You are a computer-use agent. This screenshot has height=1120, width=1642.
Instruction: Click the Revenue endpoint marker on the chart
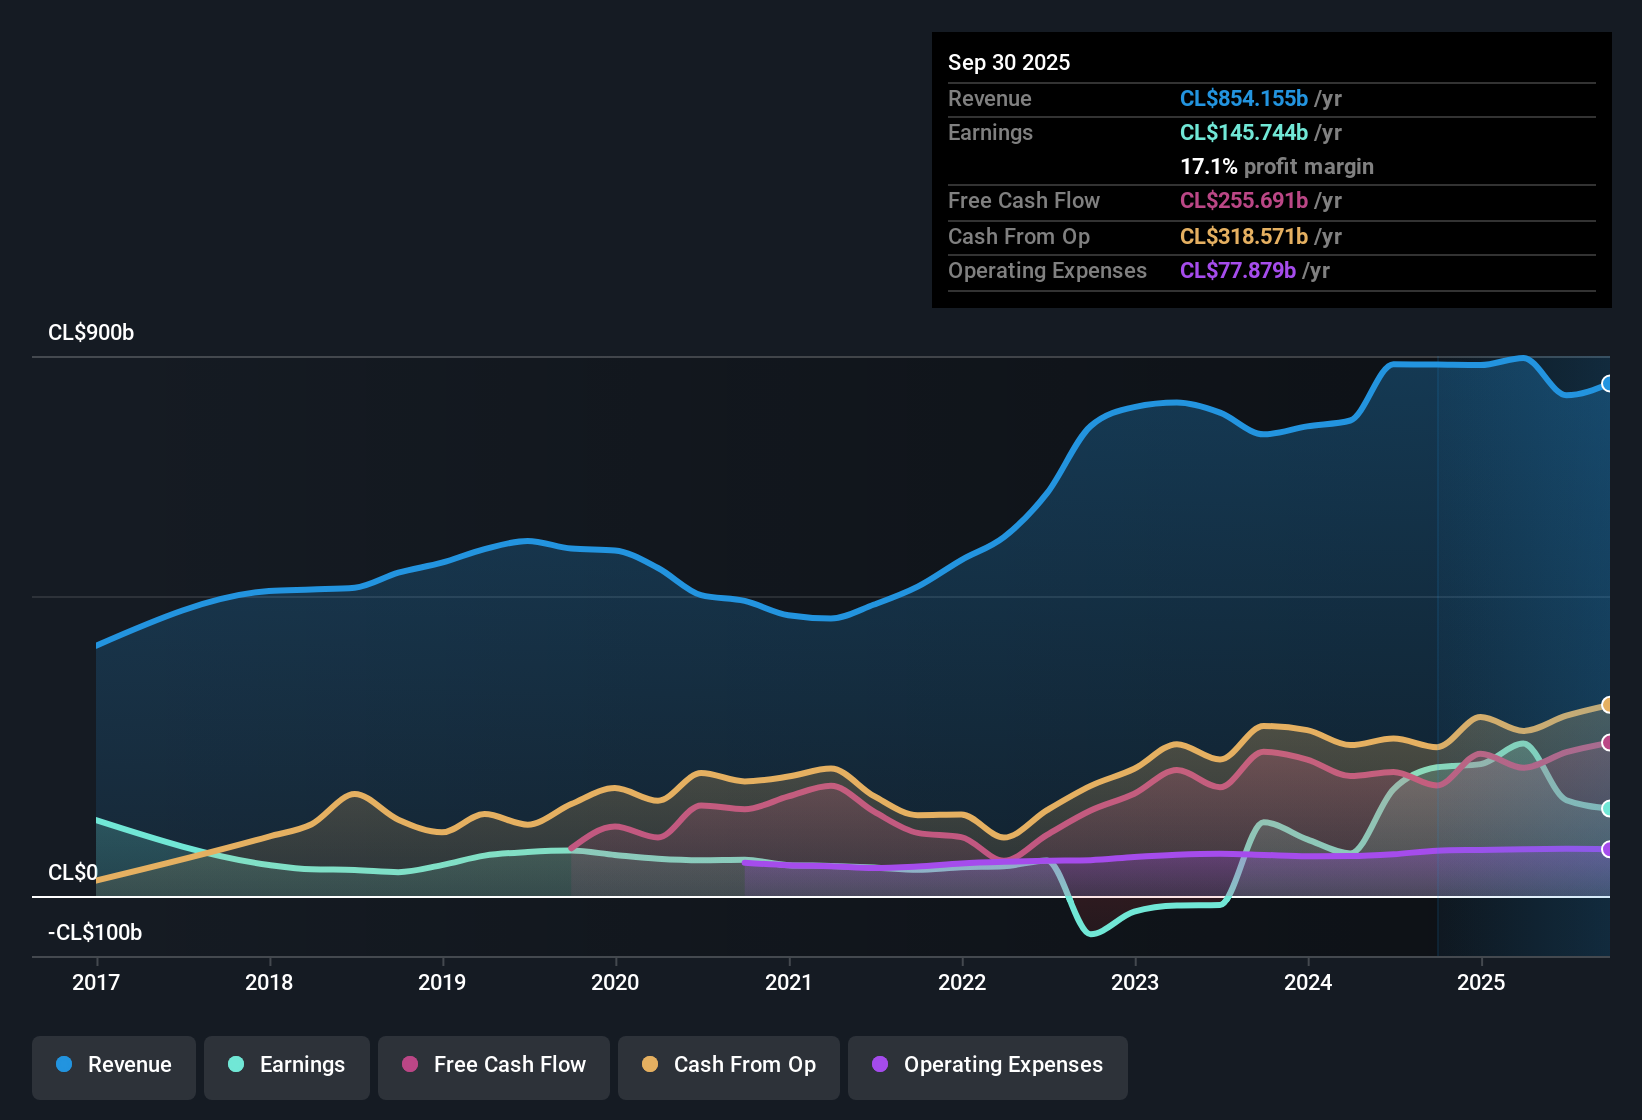[x=1607, y=382]
